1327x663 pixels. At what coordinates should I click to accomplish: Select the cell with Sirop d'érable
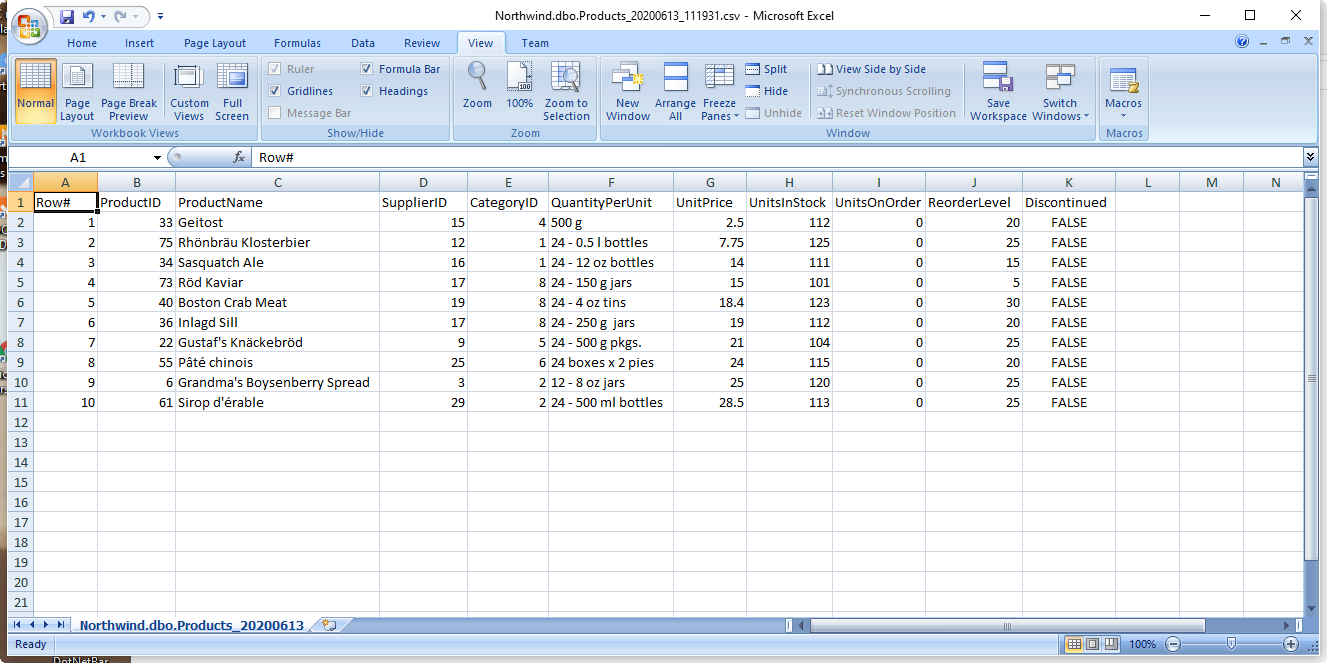[x=278, y=402]
